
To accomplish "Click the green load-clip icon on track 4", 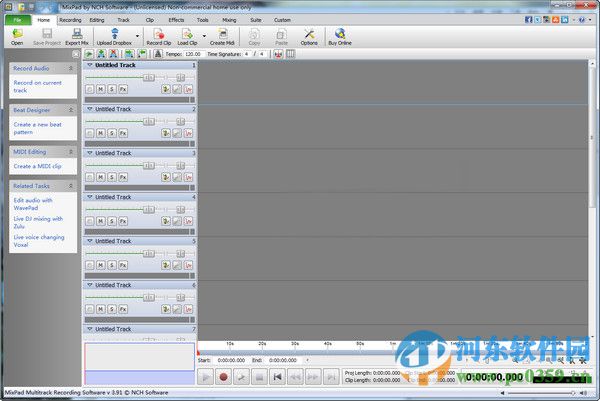I will coord(166,221).
